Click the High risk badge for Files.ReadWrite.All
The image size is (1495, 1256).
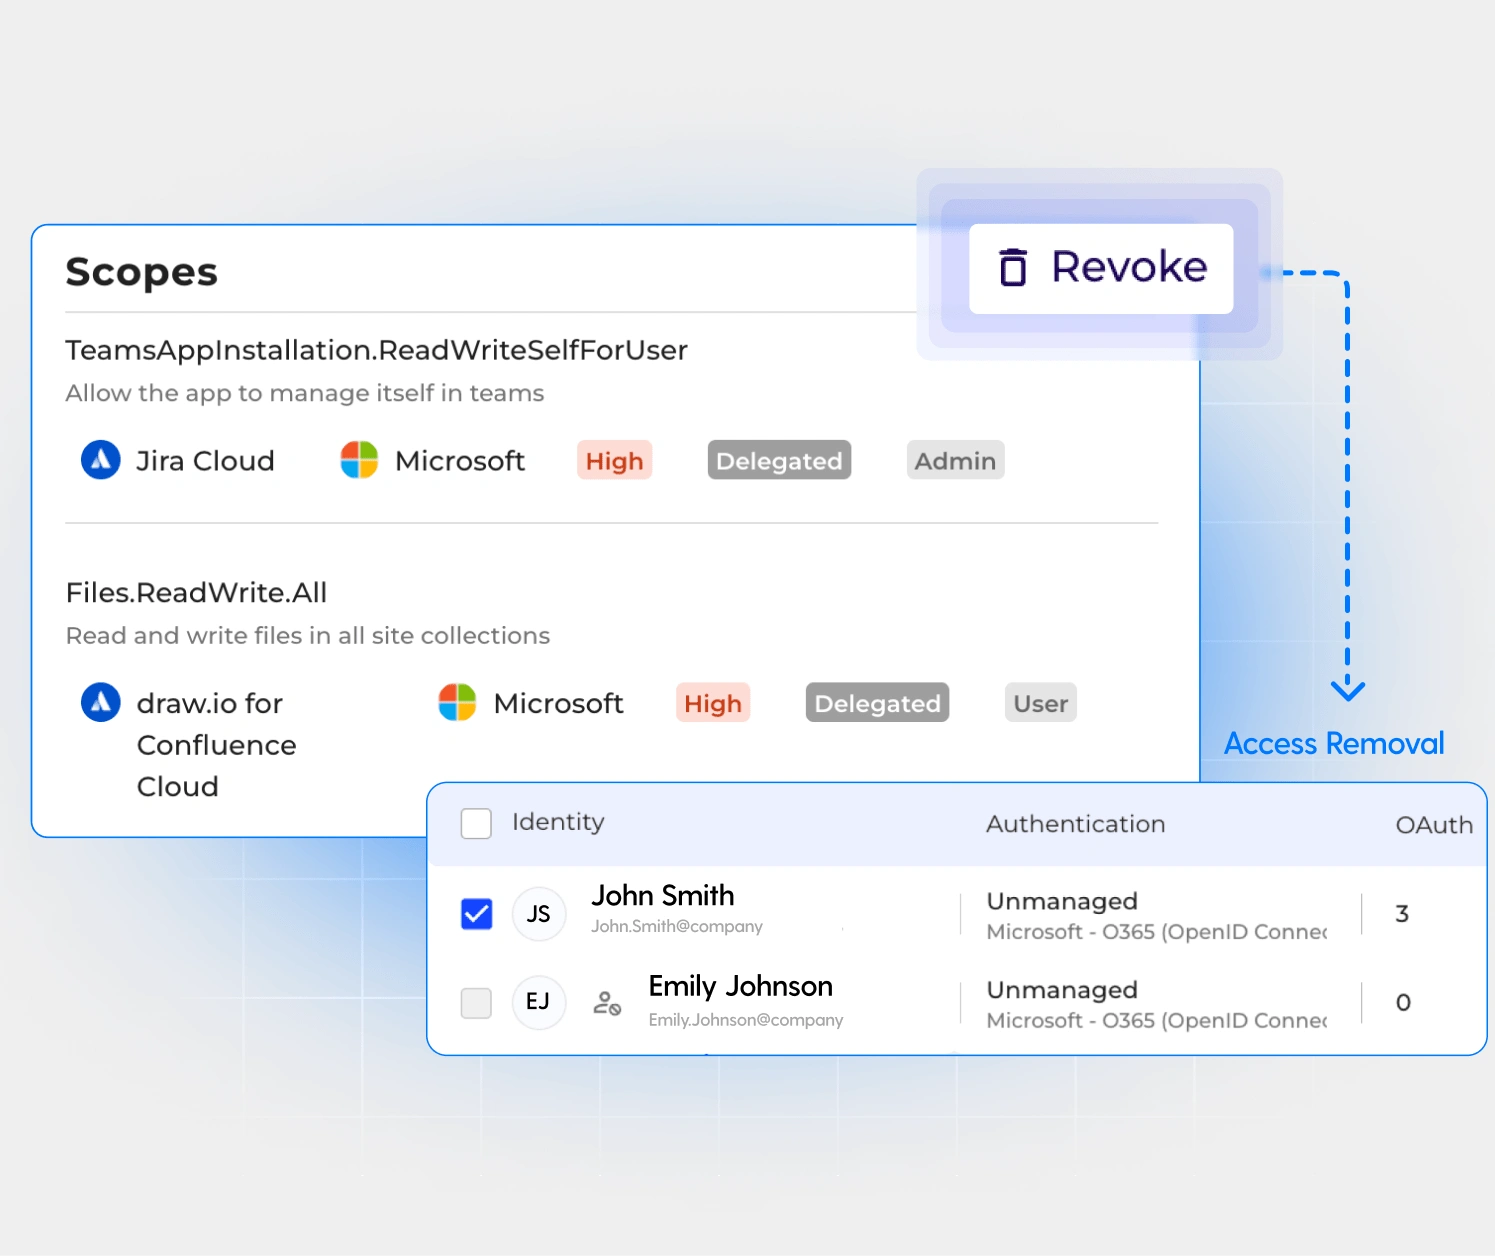point(712,702)
